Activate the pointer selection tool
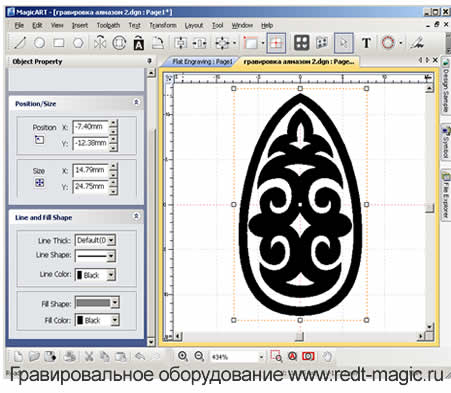 344,43
